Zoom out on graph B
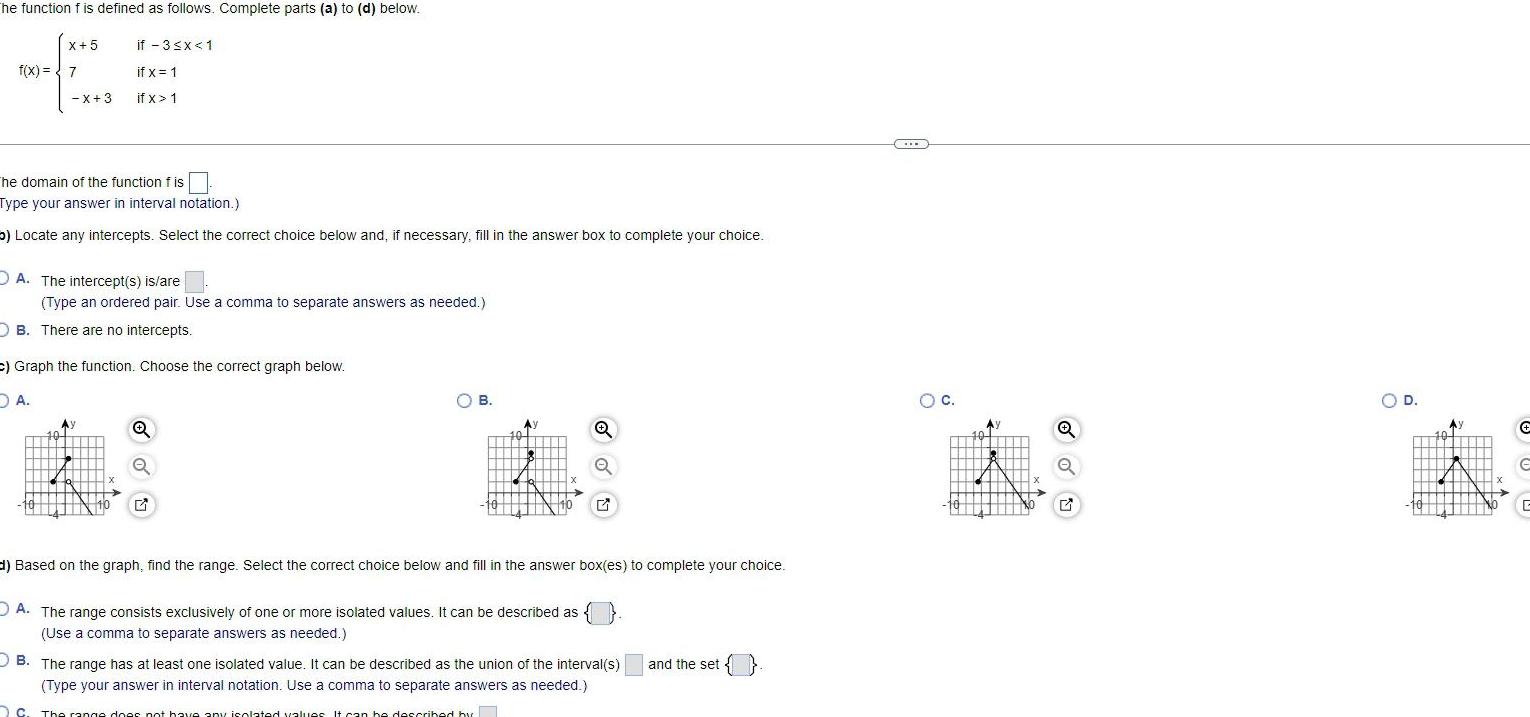1530x717 pixels. click(602, 466)
